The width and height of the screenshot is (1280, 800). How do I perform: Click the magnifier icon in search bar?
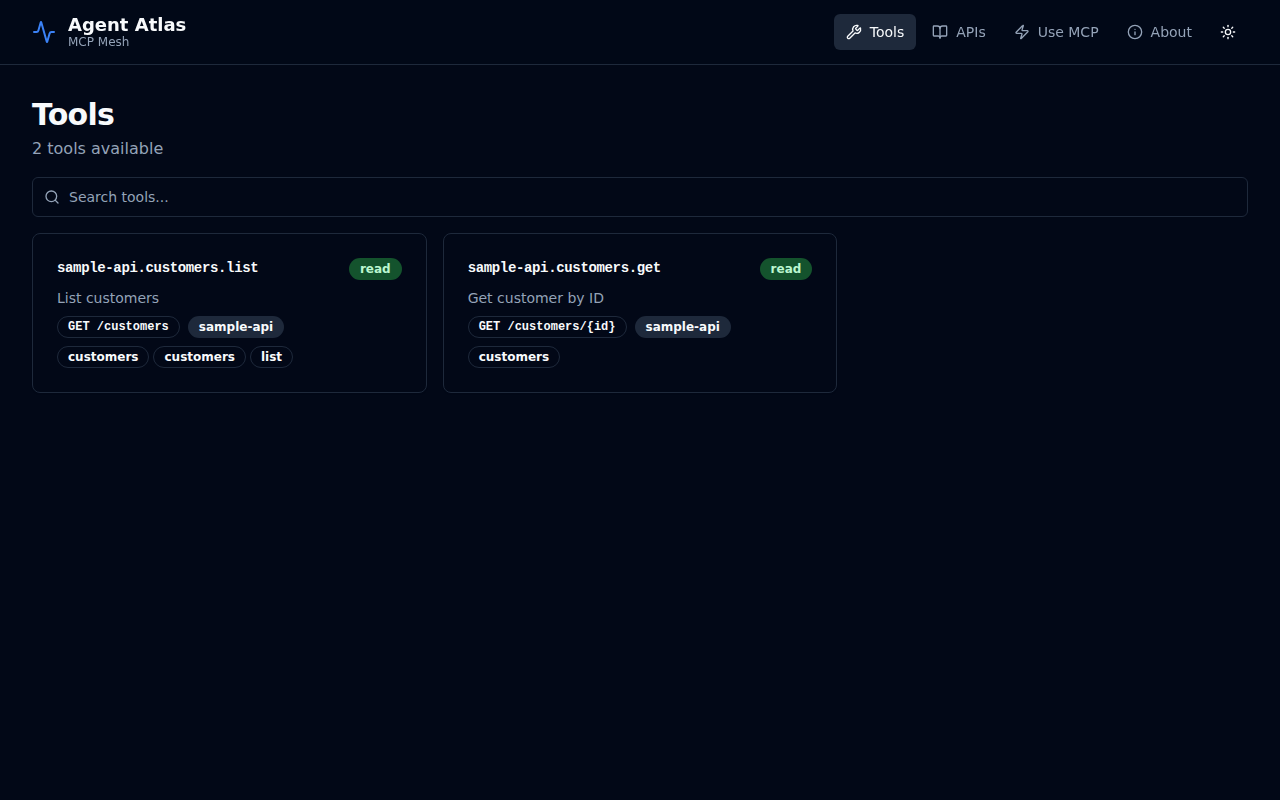coord(52,197)
